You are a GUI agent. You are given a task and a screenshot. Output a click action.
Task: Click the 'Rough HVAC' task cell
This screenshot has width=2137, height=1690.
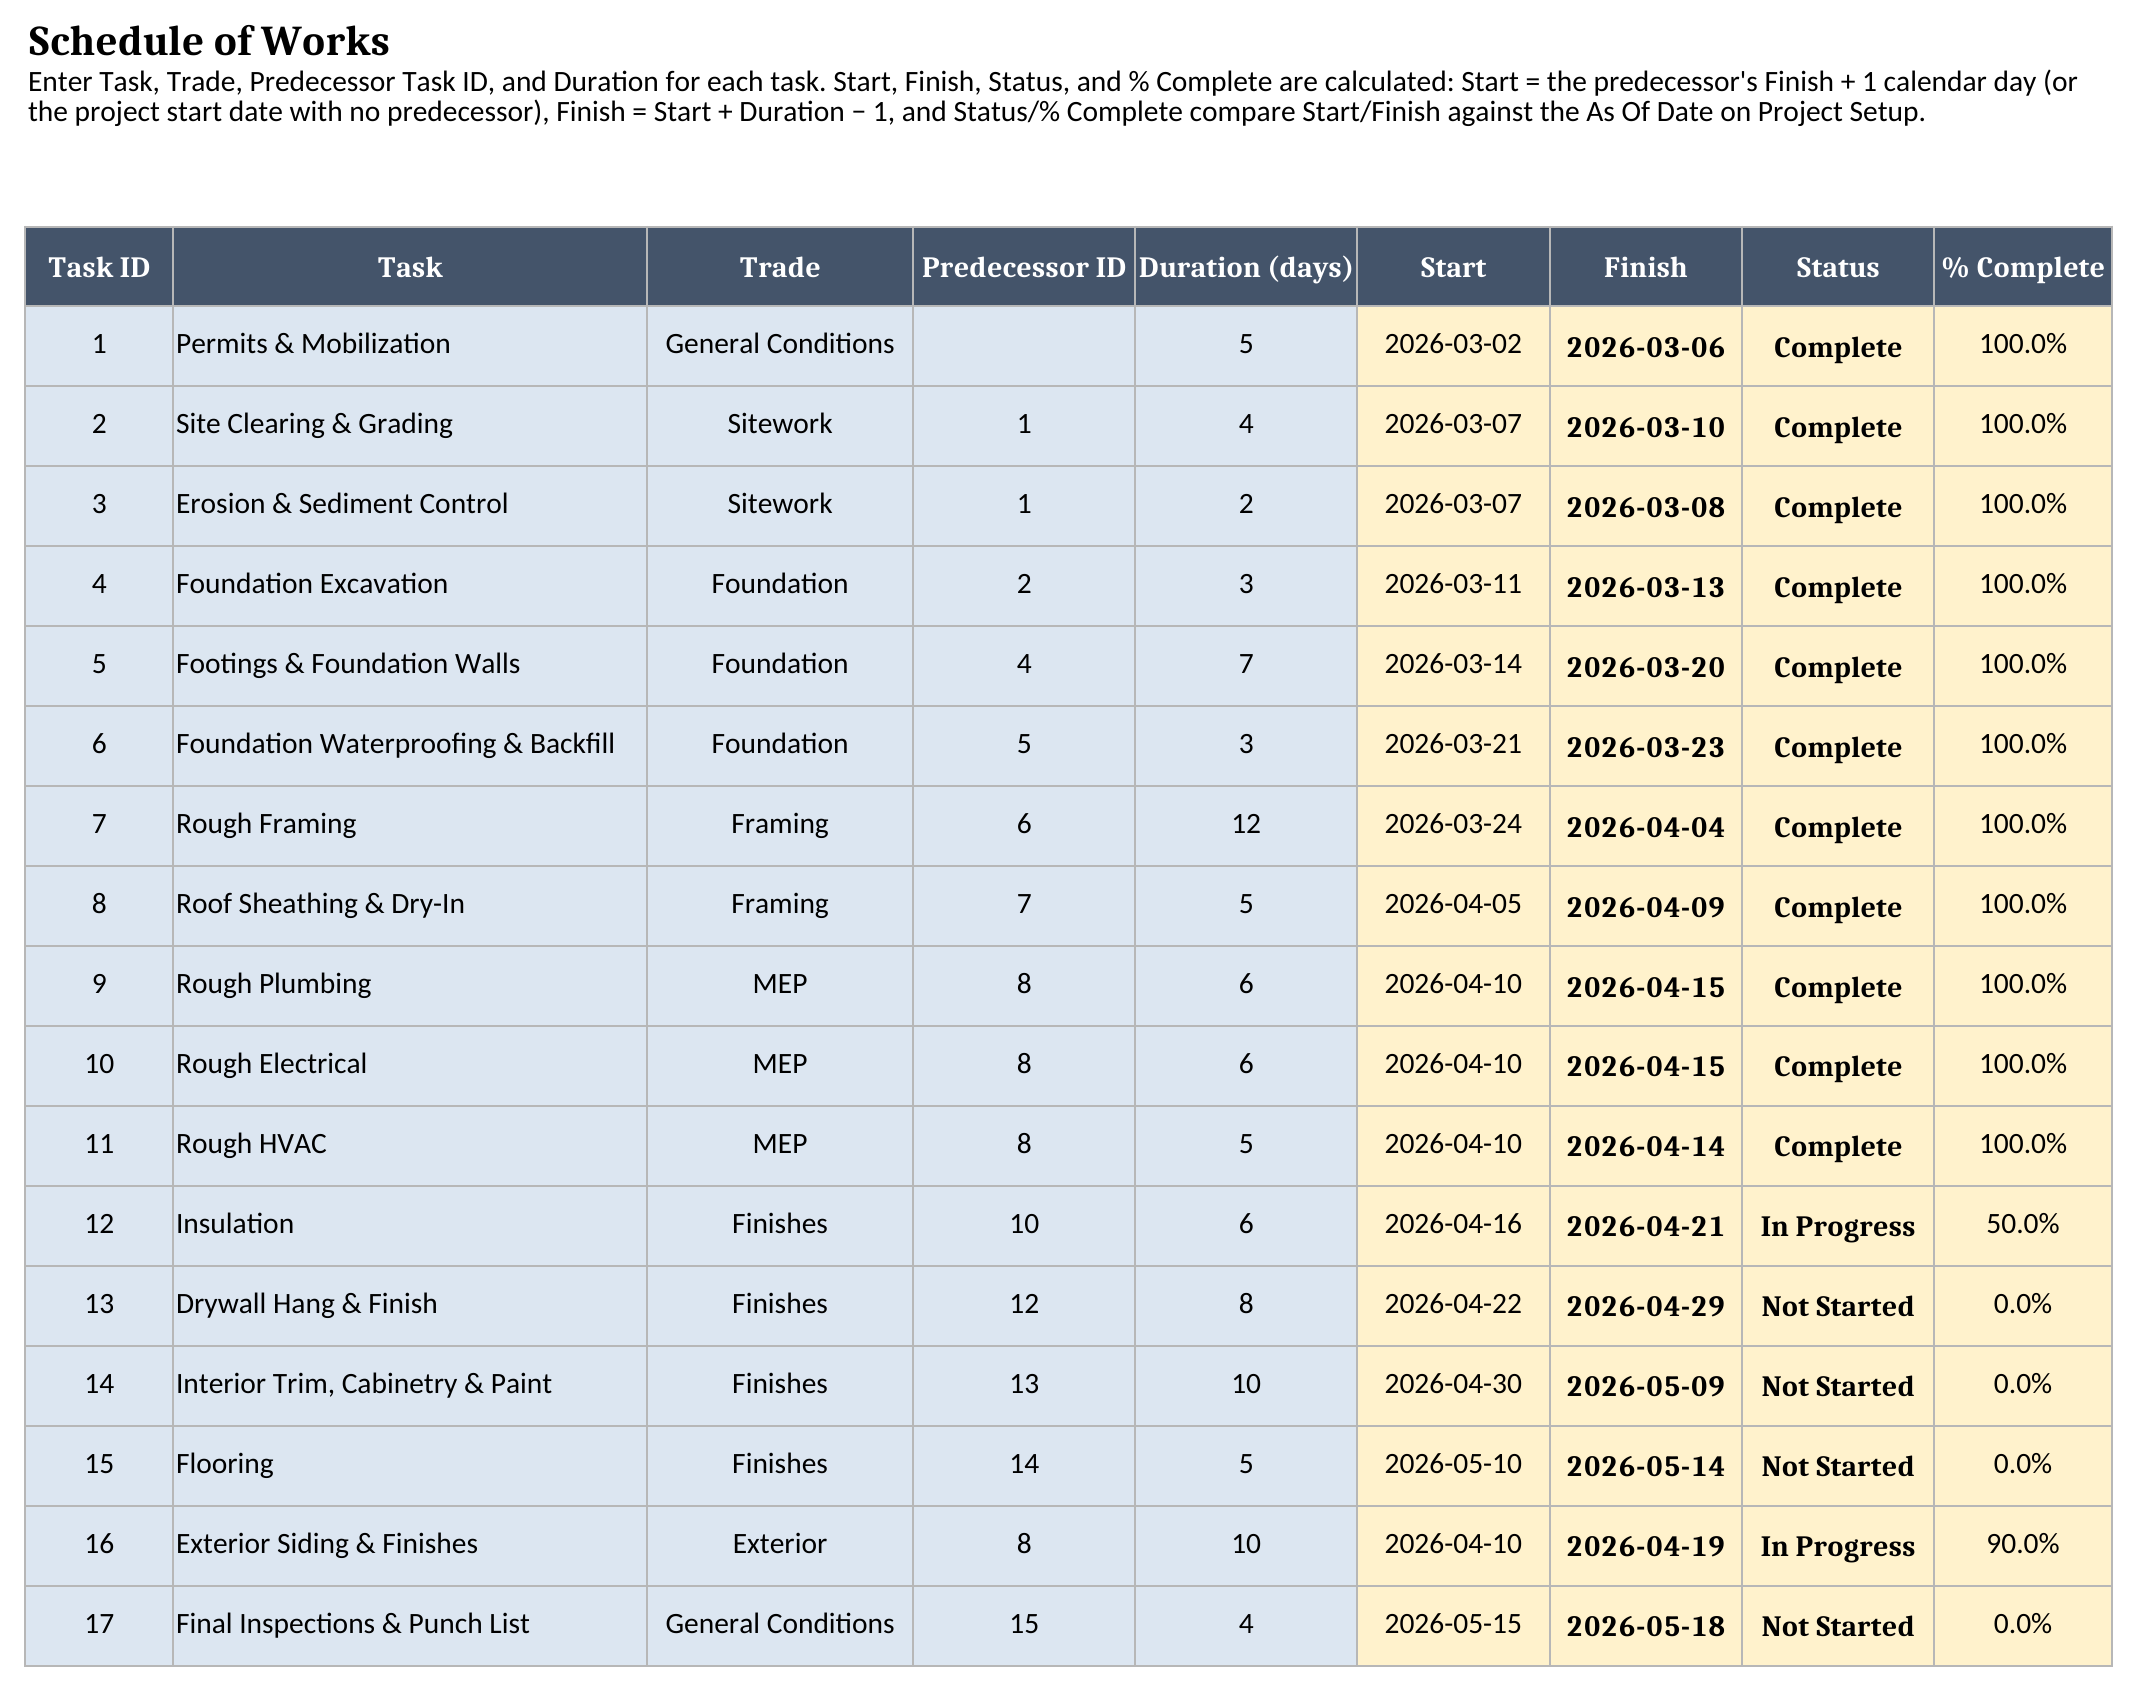410,1146
